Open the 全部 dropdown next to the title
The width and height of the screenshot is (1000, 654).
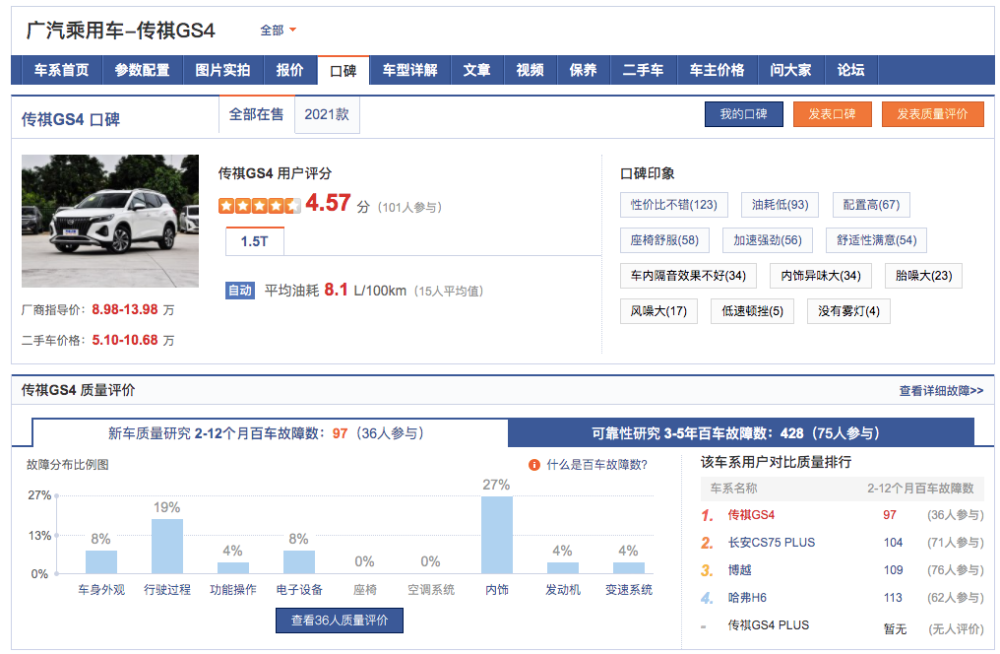(278, 30)
